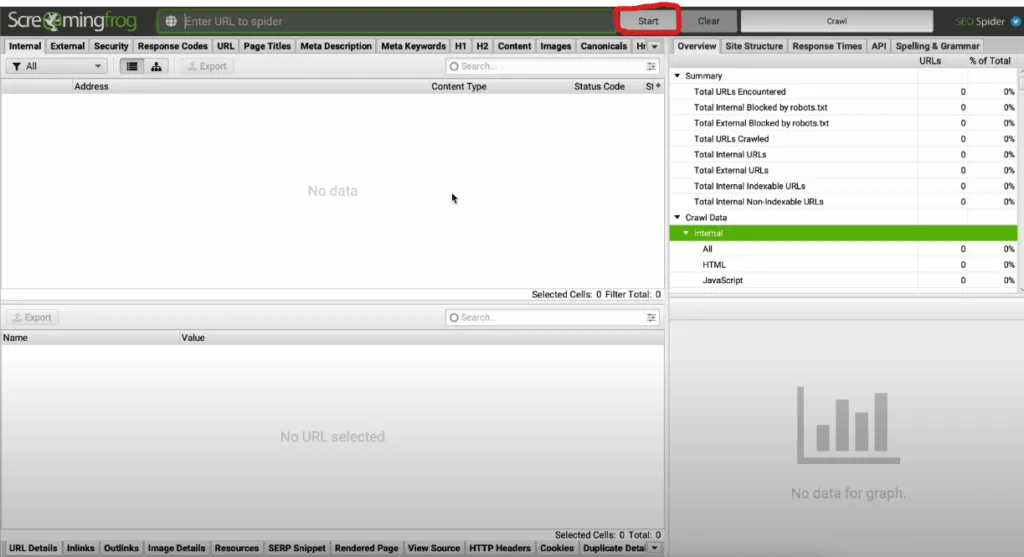Sort by Content Type column header
The image size is (1024, 557).
pyautogui.click(x=458, y=86)
